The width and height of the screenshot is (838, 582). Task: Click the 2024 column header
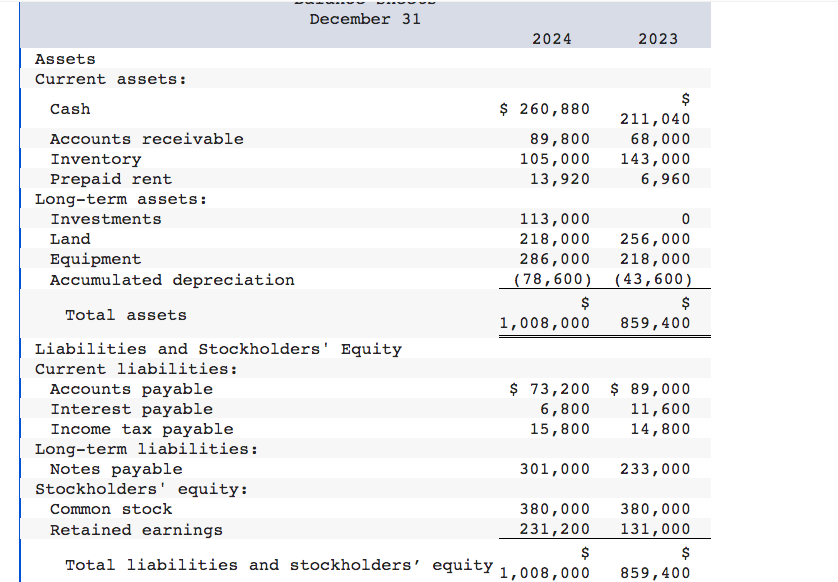[553, 38]
